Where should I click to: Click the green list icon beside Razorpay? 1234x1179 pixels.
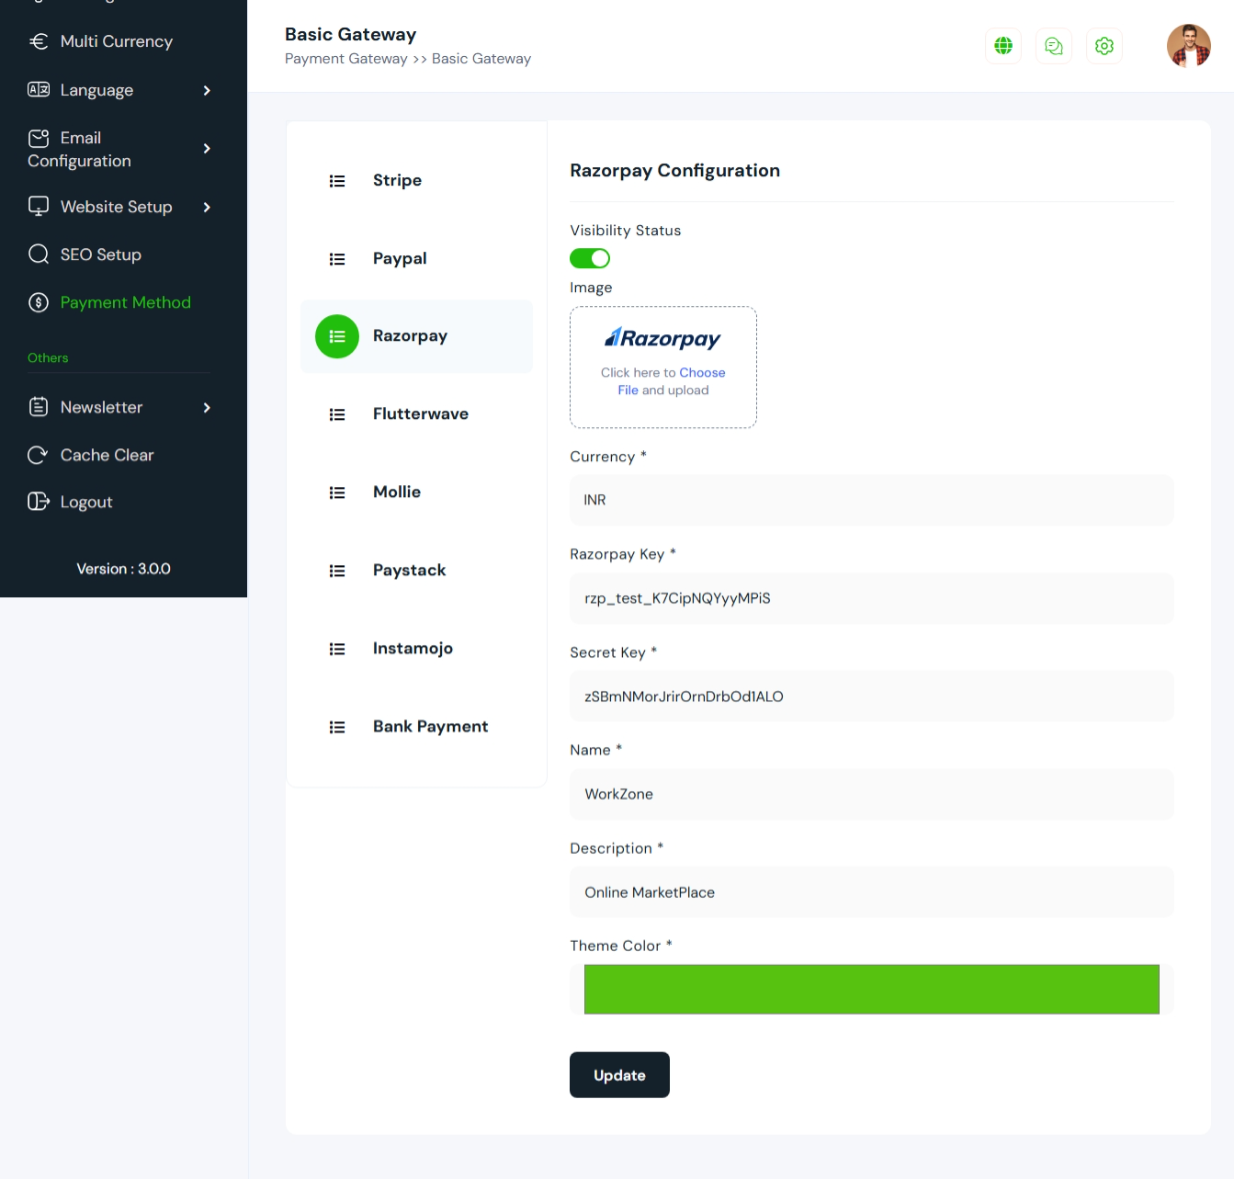[x=337, y=337]
